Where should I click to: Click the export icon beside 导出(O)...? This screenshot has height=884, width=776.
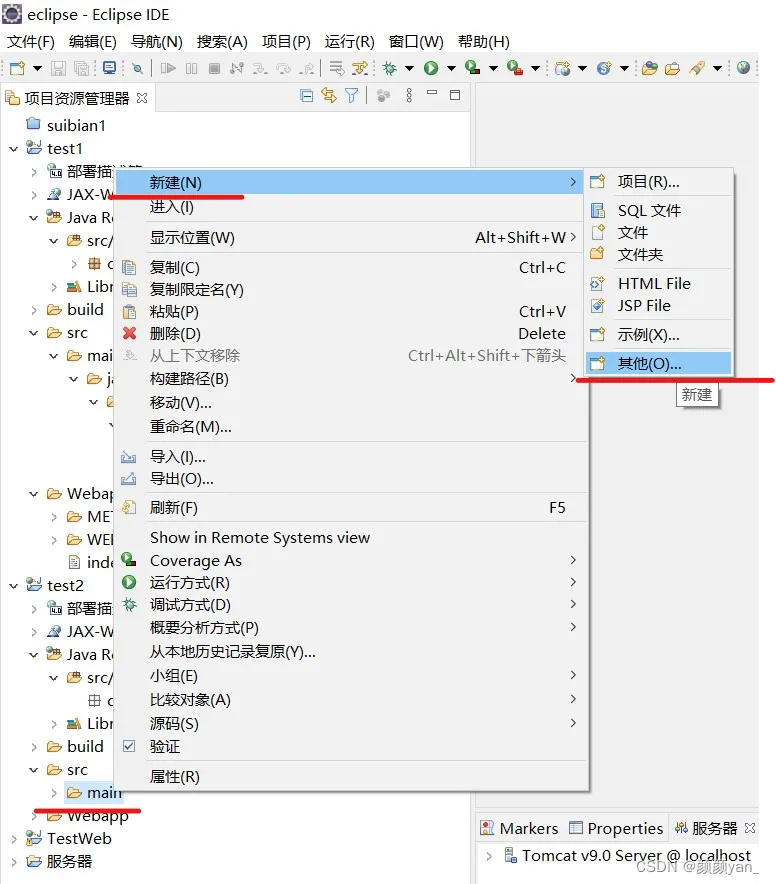click(x=129, y=479)
